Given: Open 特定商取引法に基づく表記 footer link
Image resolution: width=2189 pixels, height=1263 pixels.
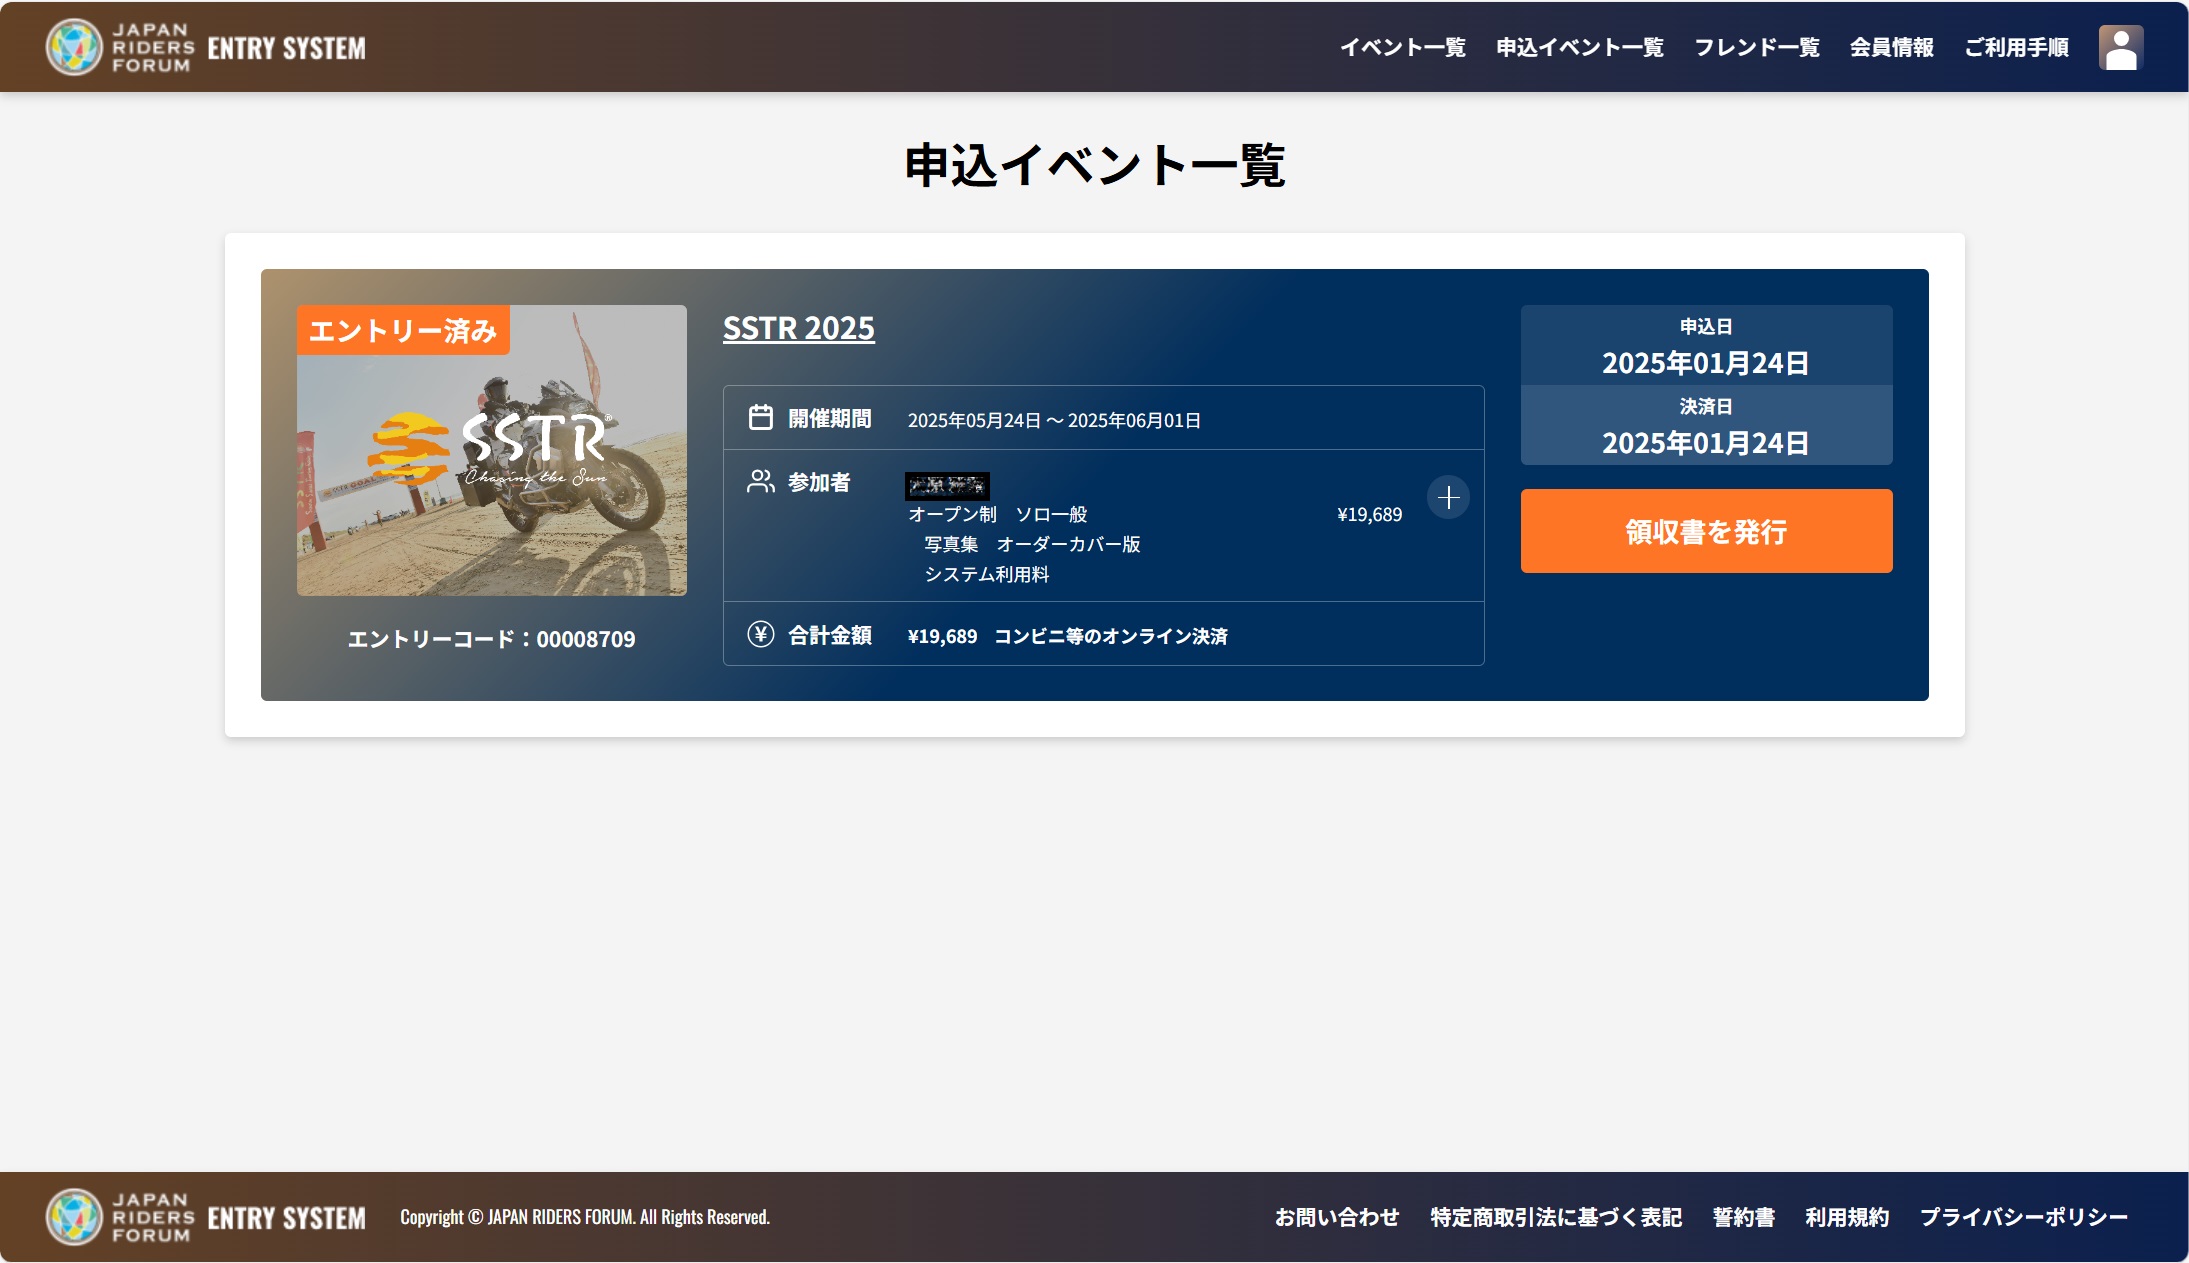Looking at the screenshot, I should tap(1556, 1217).
